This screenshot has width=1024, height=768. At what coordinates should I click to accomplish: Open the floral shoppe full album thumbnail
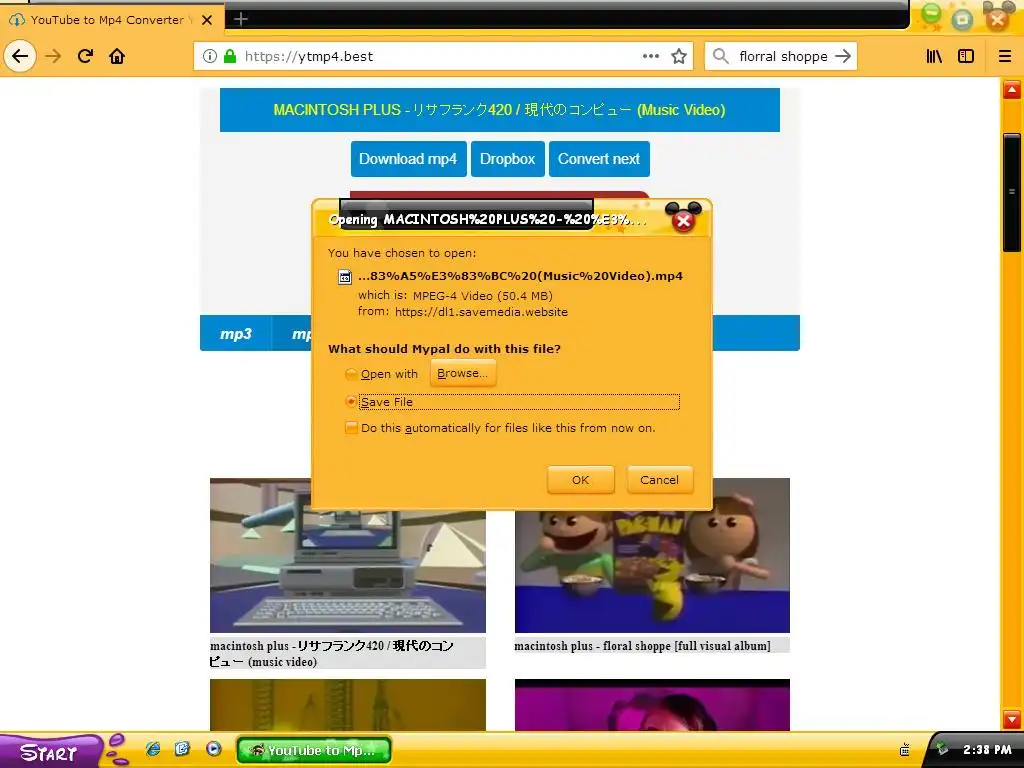tap(652, 555)
